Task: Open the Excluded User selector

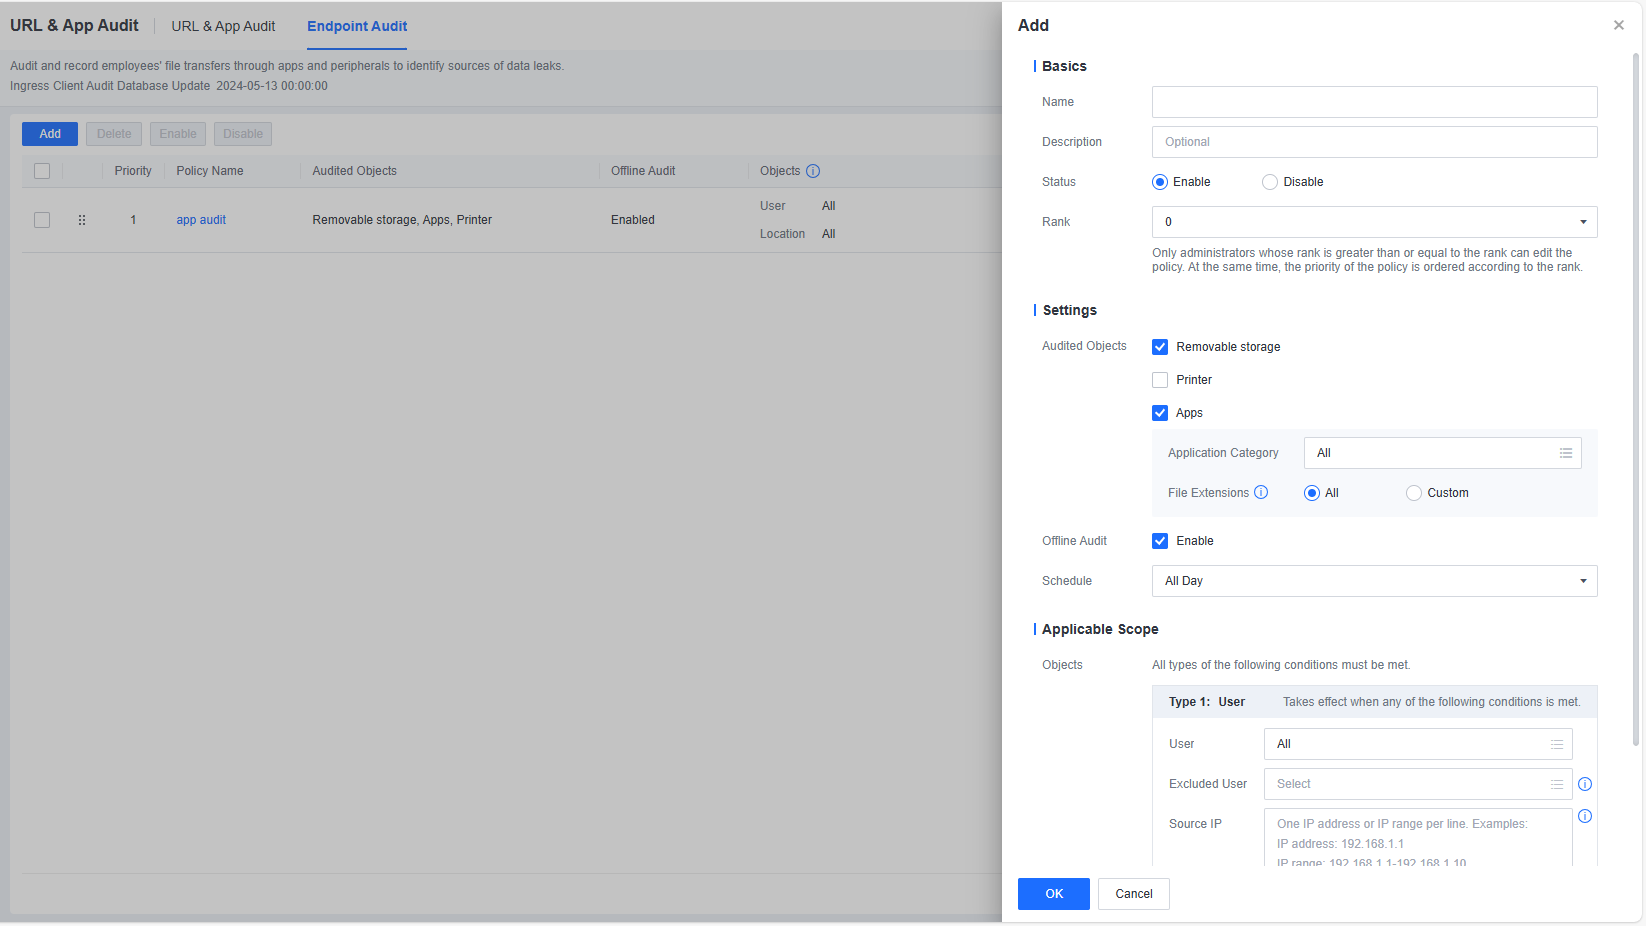Action: tap(1418, 784)
